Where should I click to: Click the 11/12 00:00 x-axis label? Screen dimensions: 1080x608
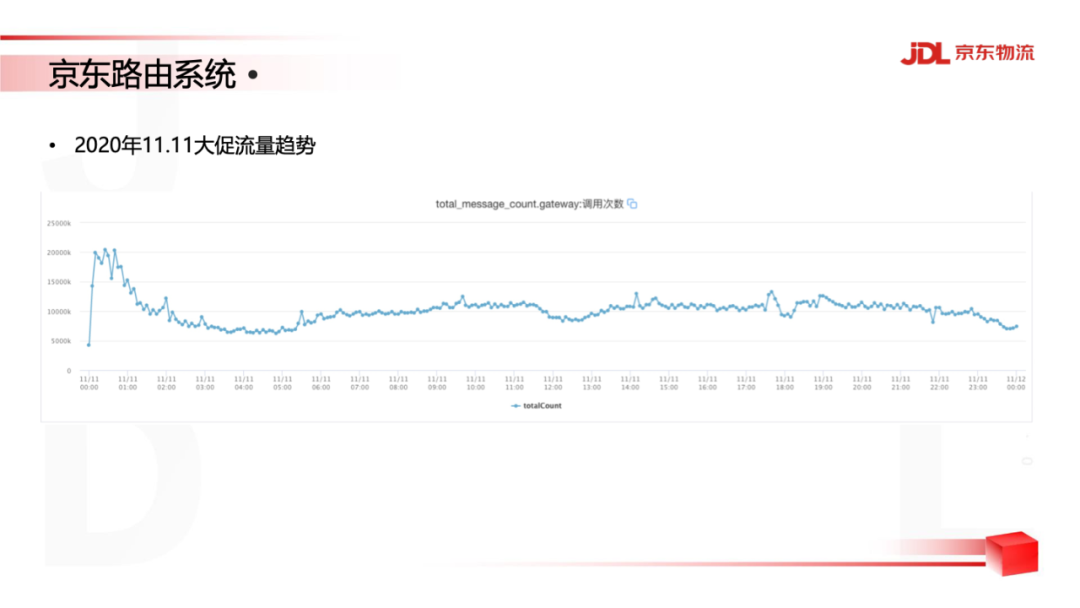(1016, 384)
